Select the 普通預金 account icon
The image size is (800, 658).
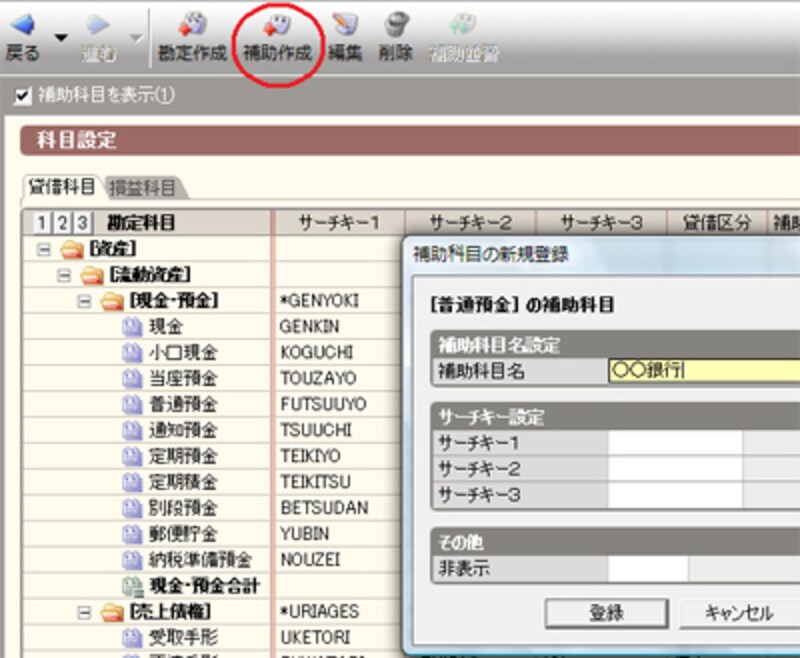pos(131,405)
